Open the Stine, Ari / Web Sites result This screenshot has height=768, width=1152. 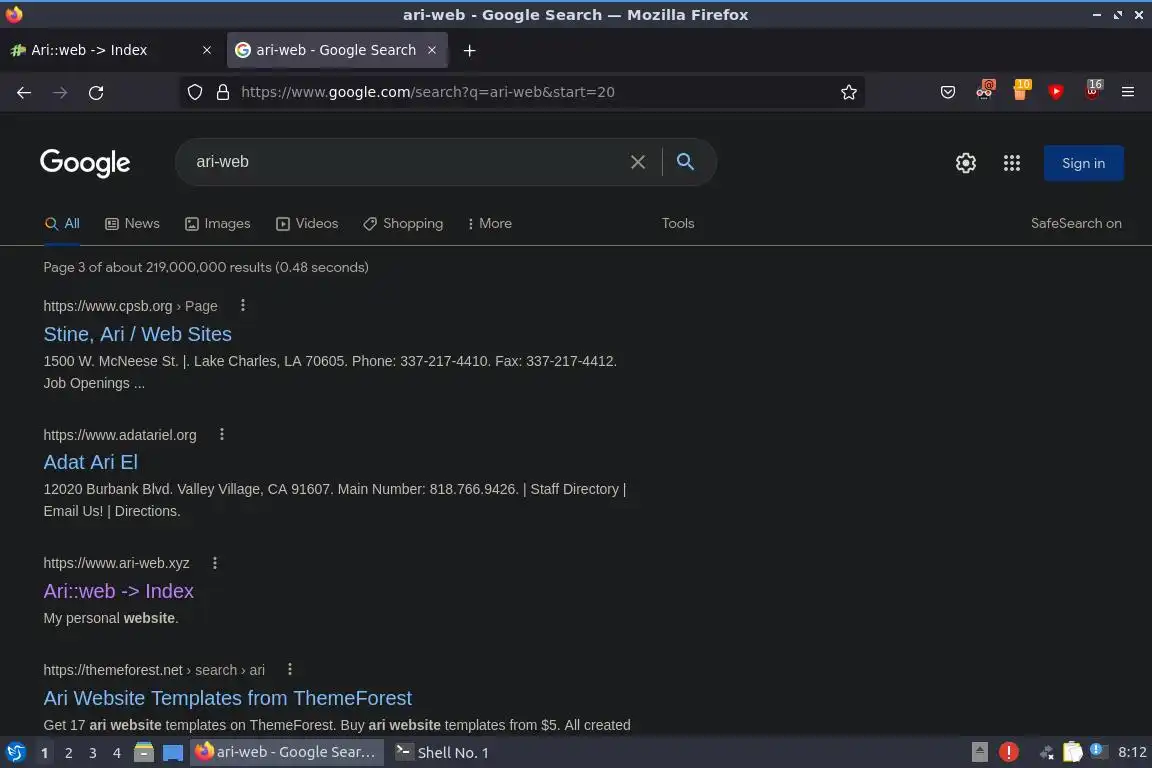pyautogui.click(x=137, y=334)
